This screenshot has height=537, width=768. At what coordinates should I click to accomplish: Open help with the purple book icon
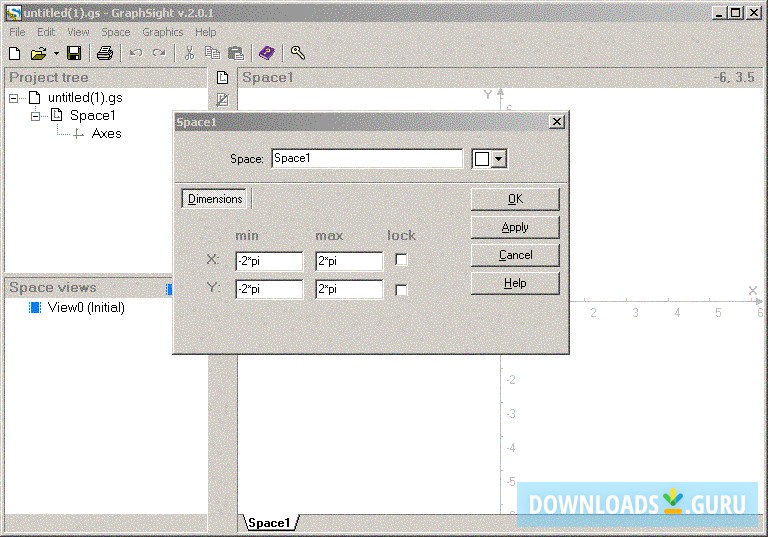(267, 53)
